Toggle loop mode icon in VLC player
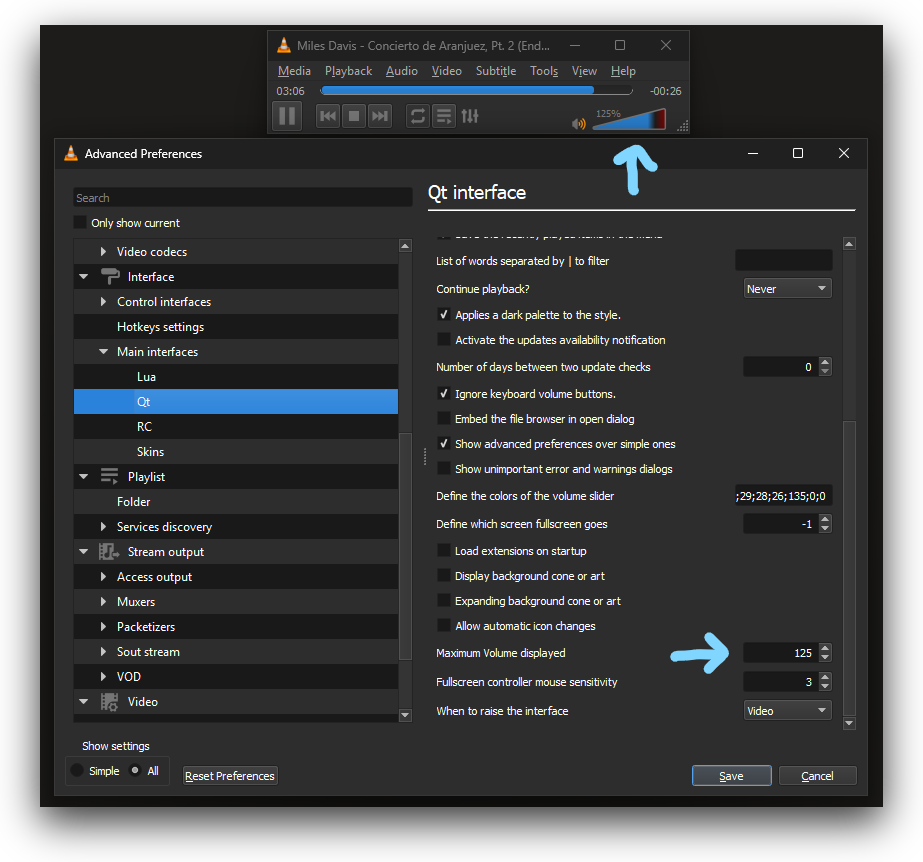923x862 pixels. tap(418, 116)
